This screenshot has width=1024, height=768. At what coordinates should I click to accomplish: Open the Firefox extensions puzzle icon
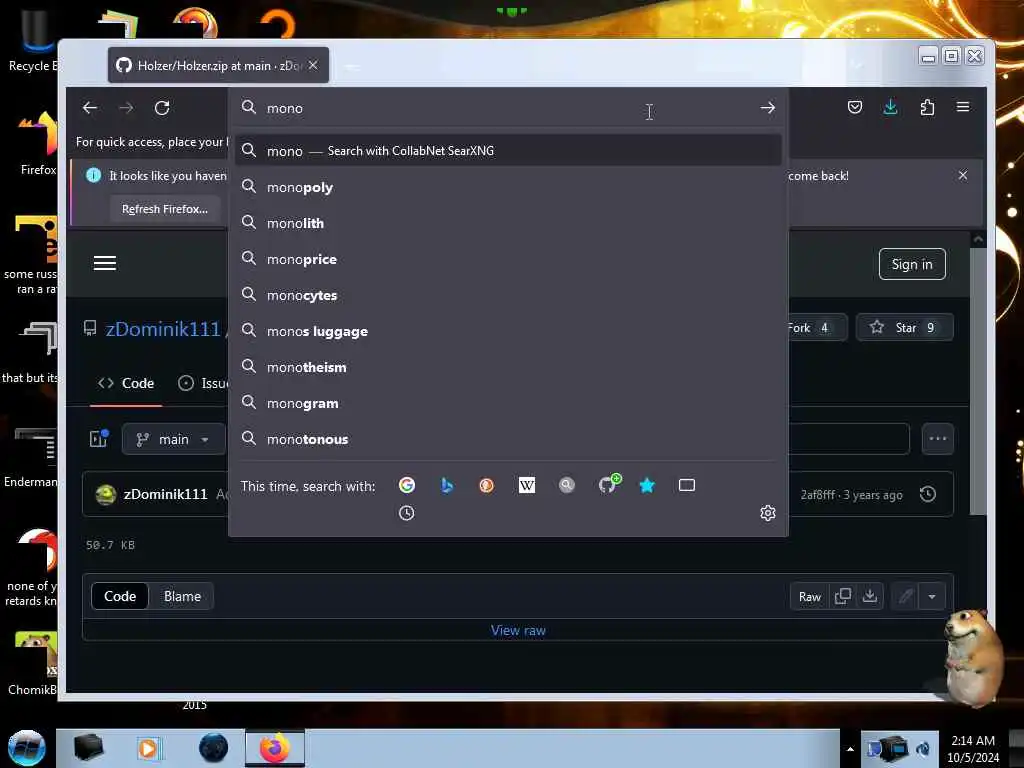tap(927, 107)
